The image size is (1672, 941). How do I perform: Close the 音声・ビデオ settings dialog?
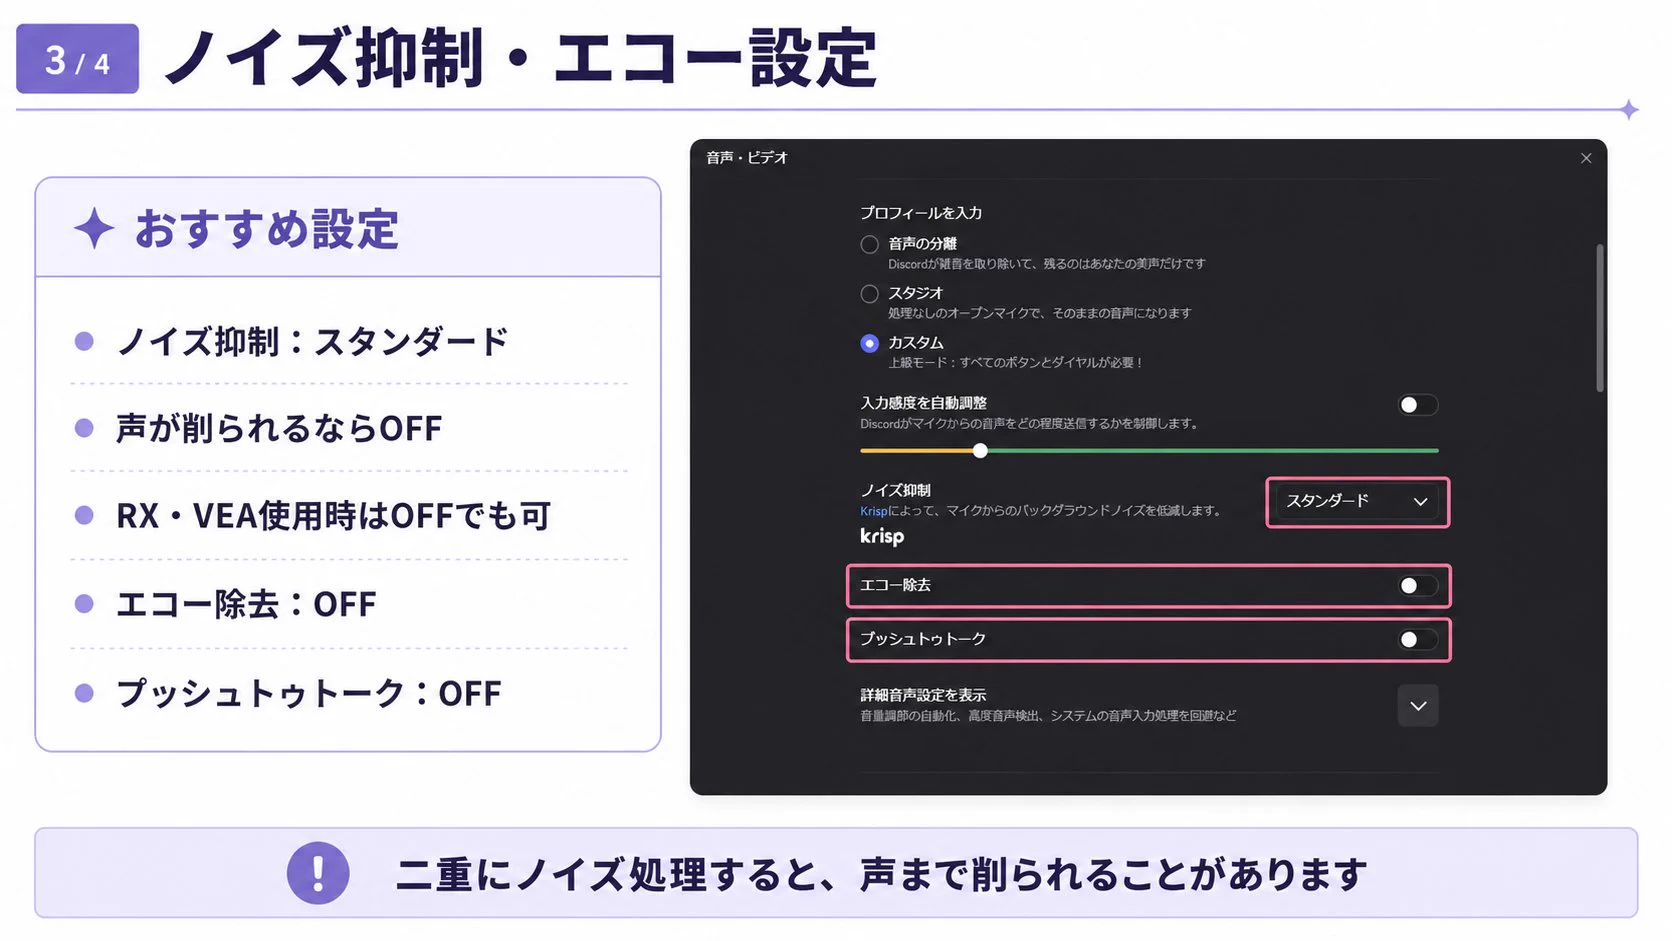pos(1586,158)
